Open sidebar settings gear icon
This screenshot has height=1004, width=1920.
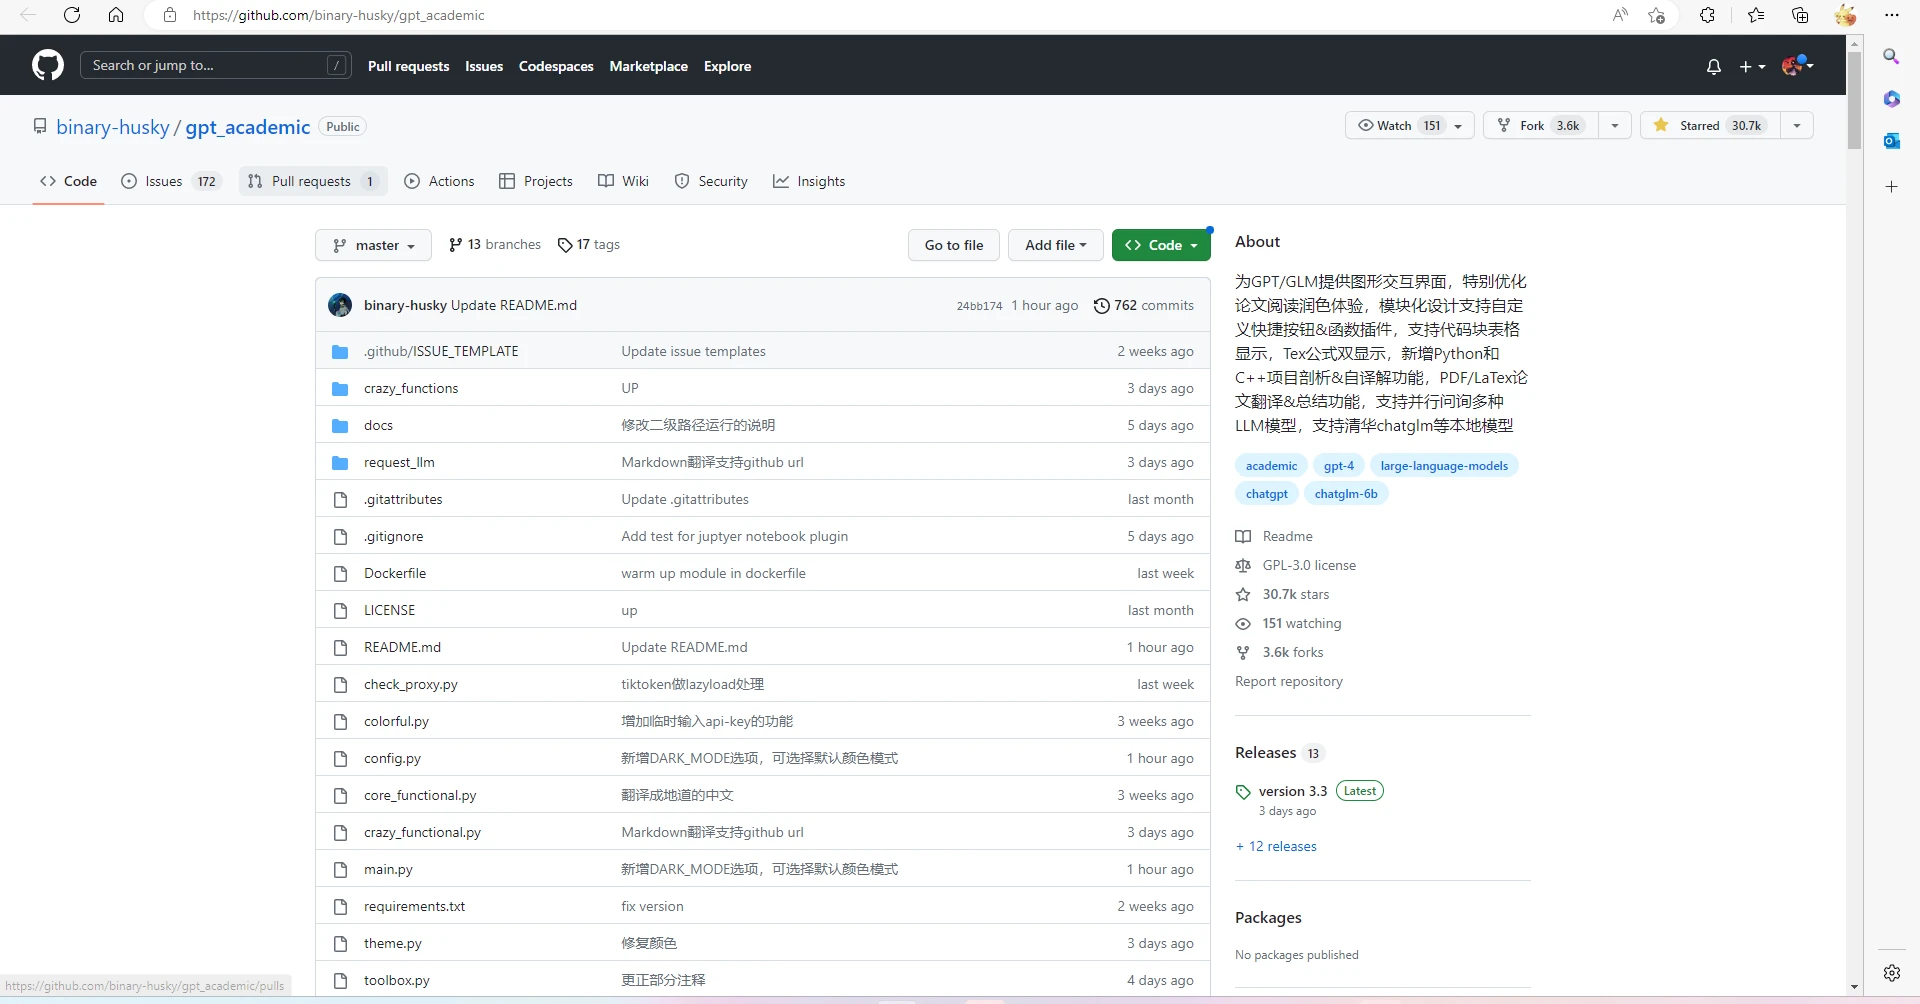(1891, 973)
